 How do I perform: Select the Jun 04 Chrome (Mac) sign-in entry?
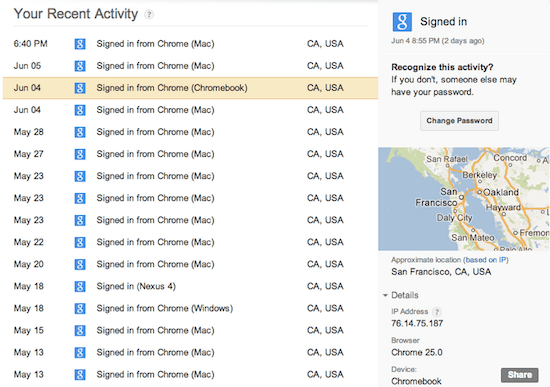pos(190,110)
